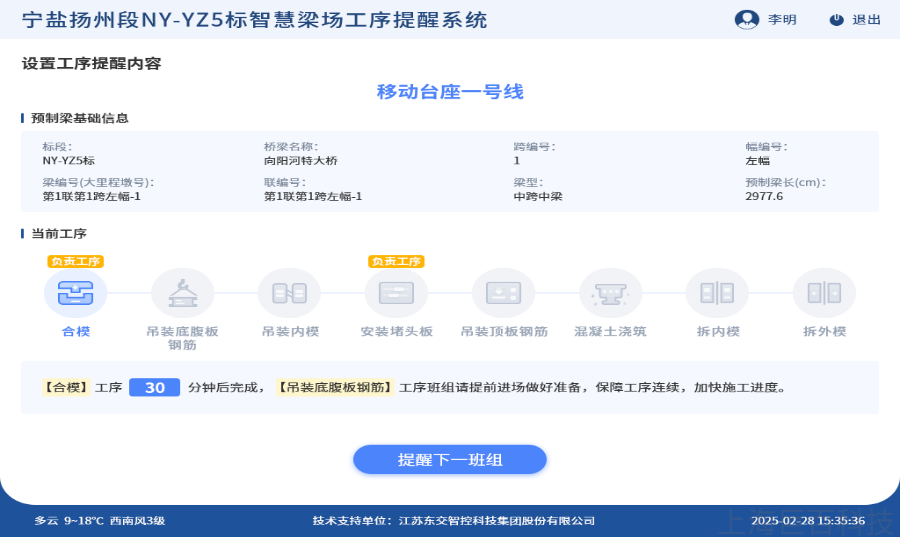Image resolution: width=900 pixels, height=538 pixels.
Task: Click the 移动台座一号线 heading
Action: 450,92
